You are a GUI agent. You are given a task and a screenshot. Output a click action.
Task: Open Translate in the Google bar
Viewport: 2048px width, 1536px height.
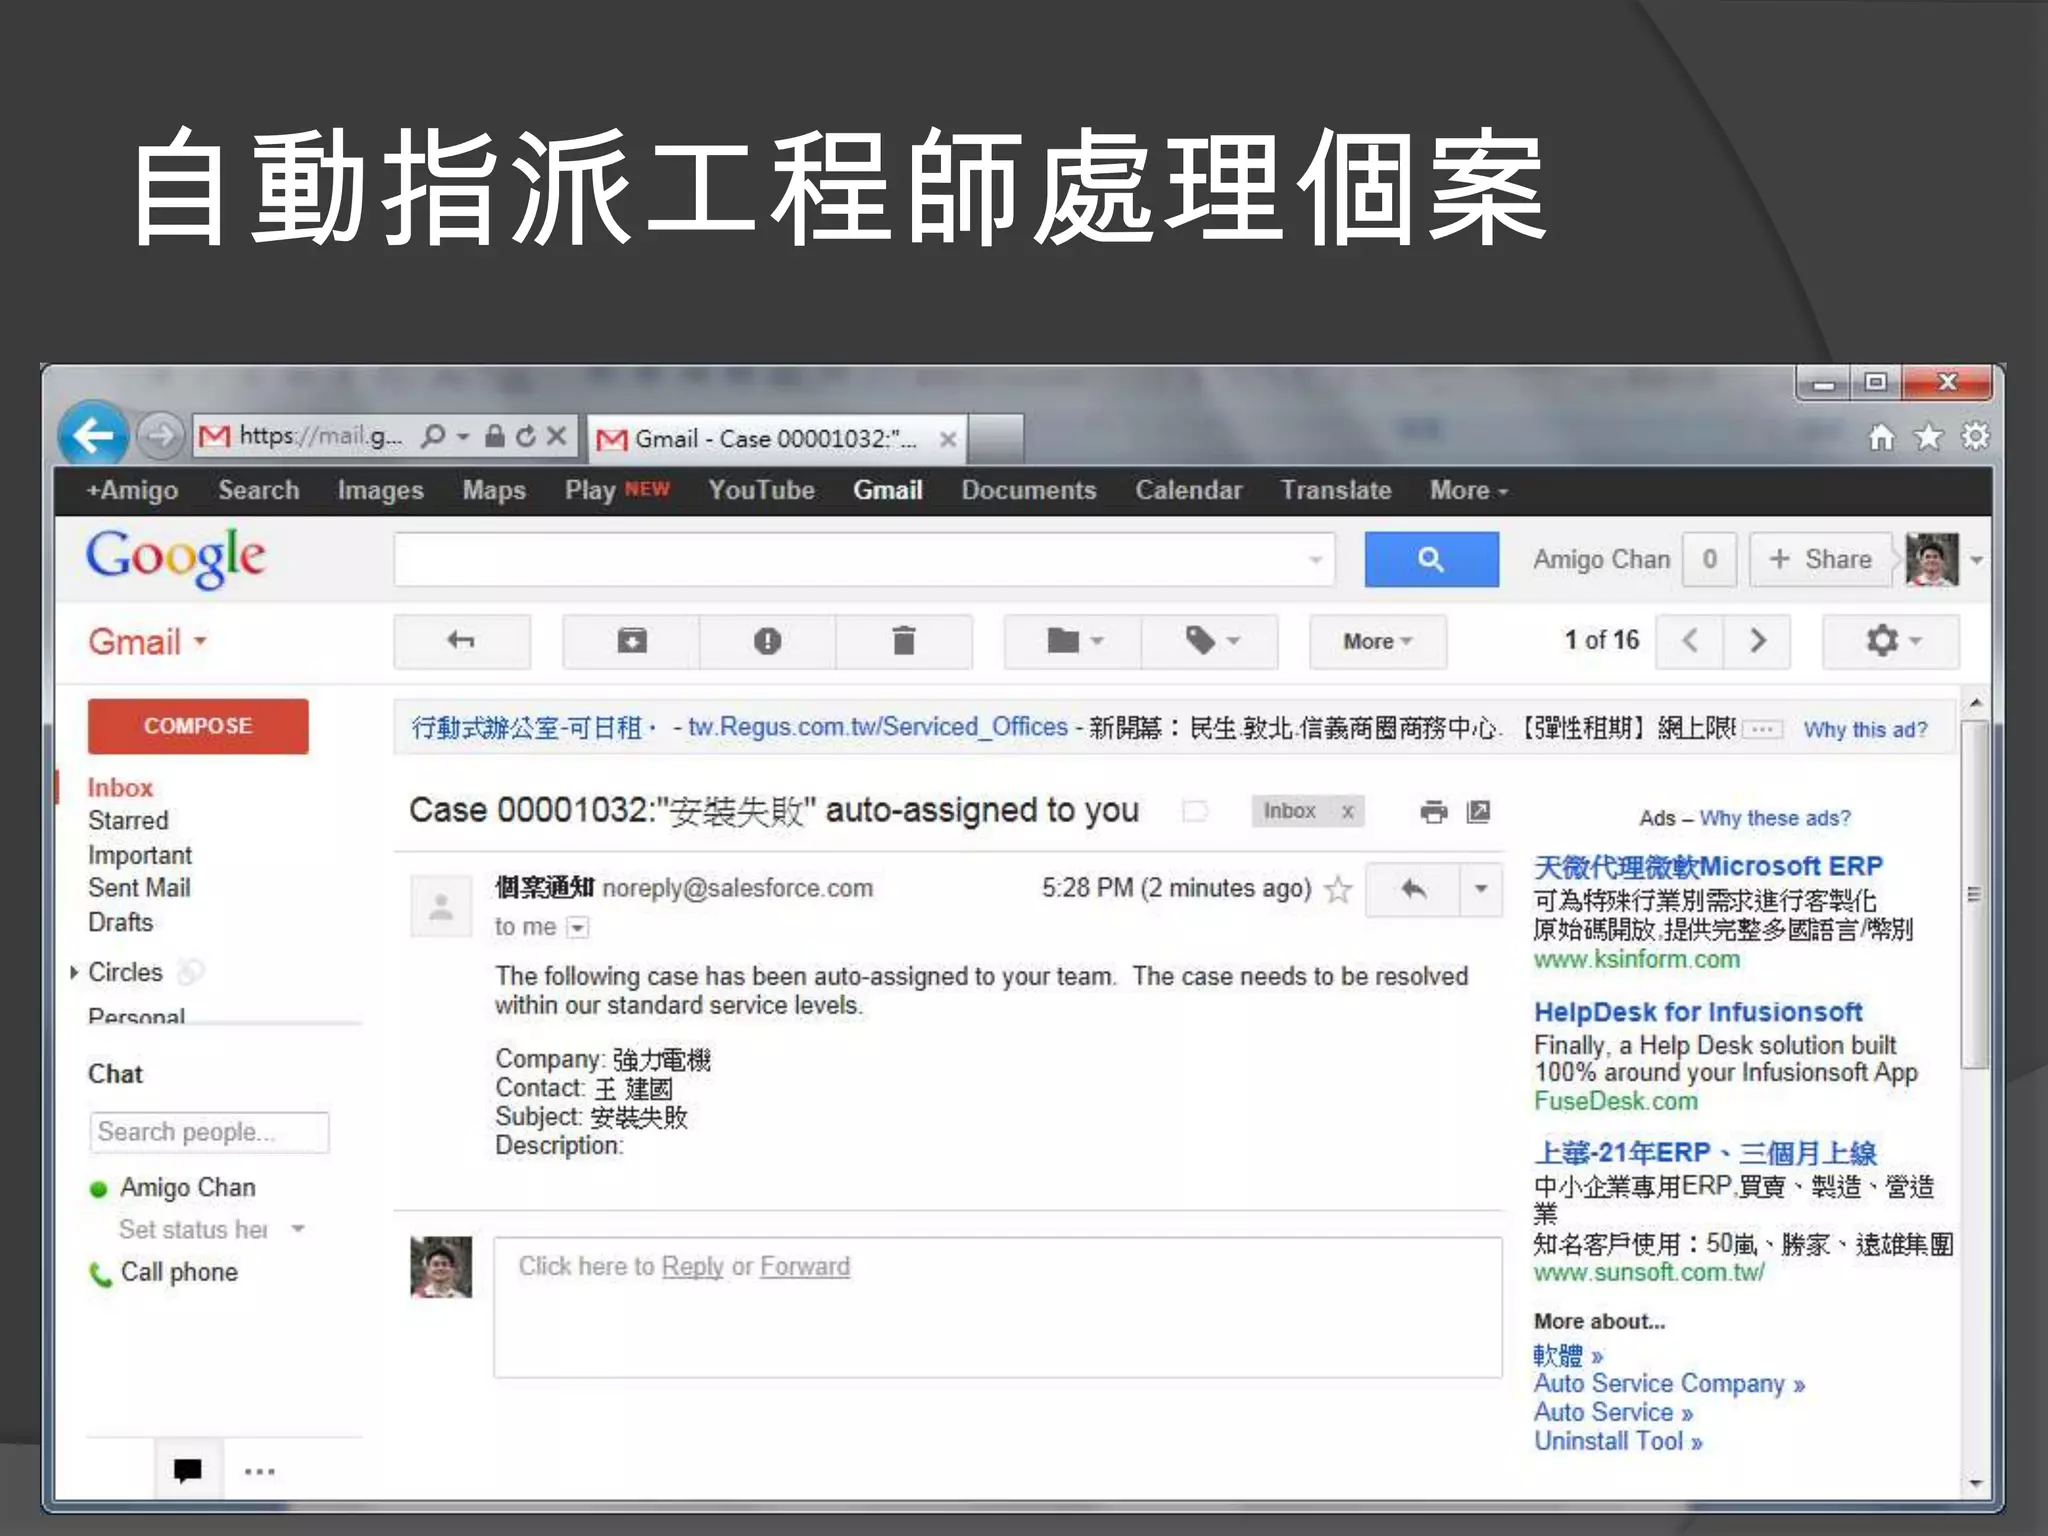click(x=1336, y=490)
